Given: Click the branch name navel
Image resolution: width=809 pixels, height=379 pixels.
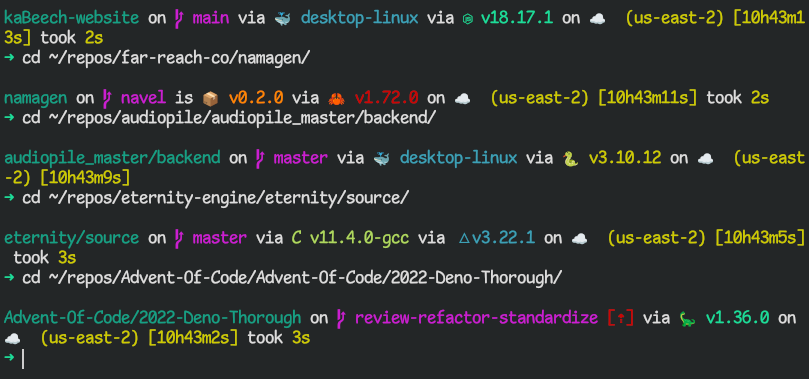Looking at the screenshot, I should (143, 97).
